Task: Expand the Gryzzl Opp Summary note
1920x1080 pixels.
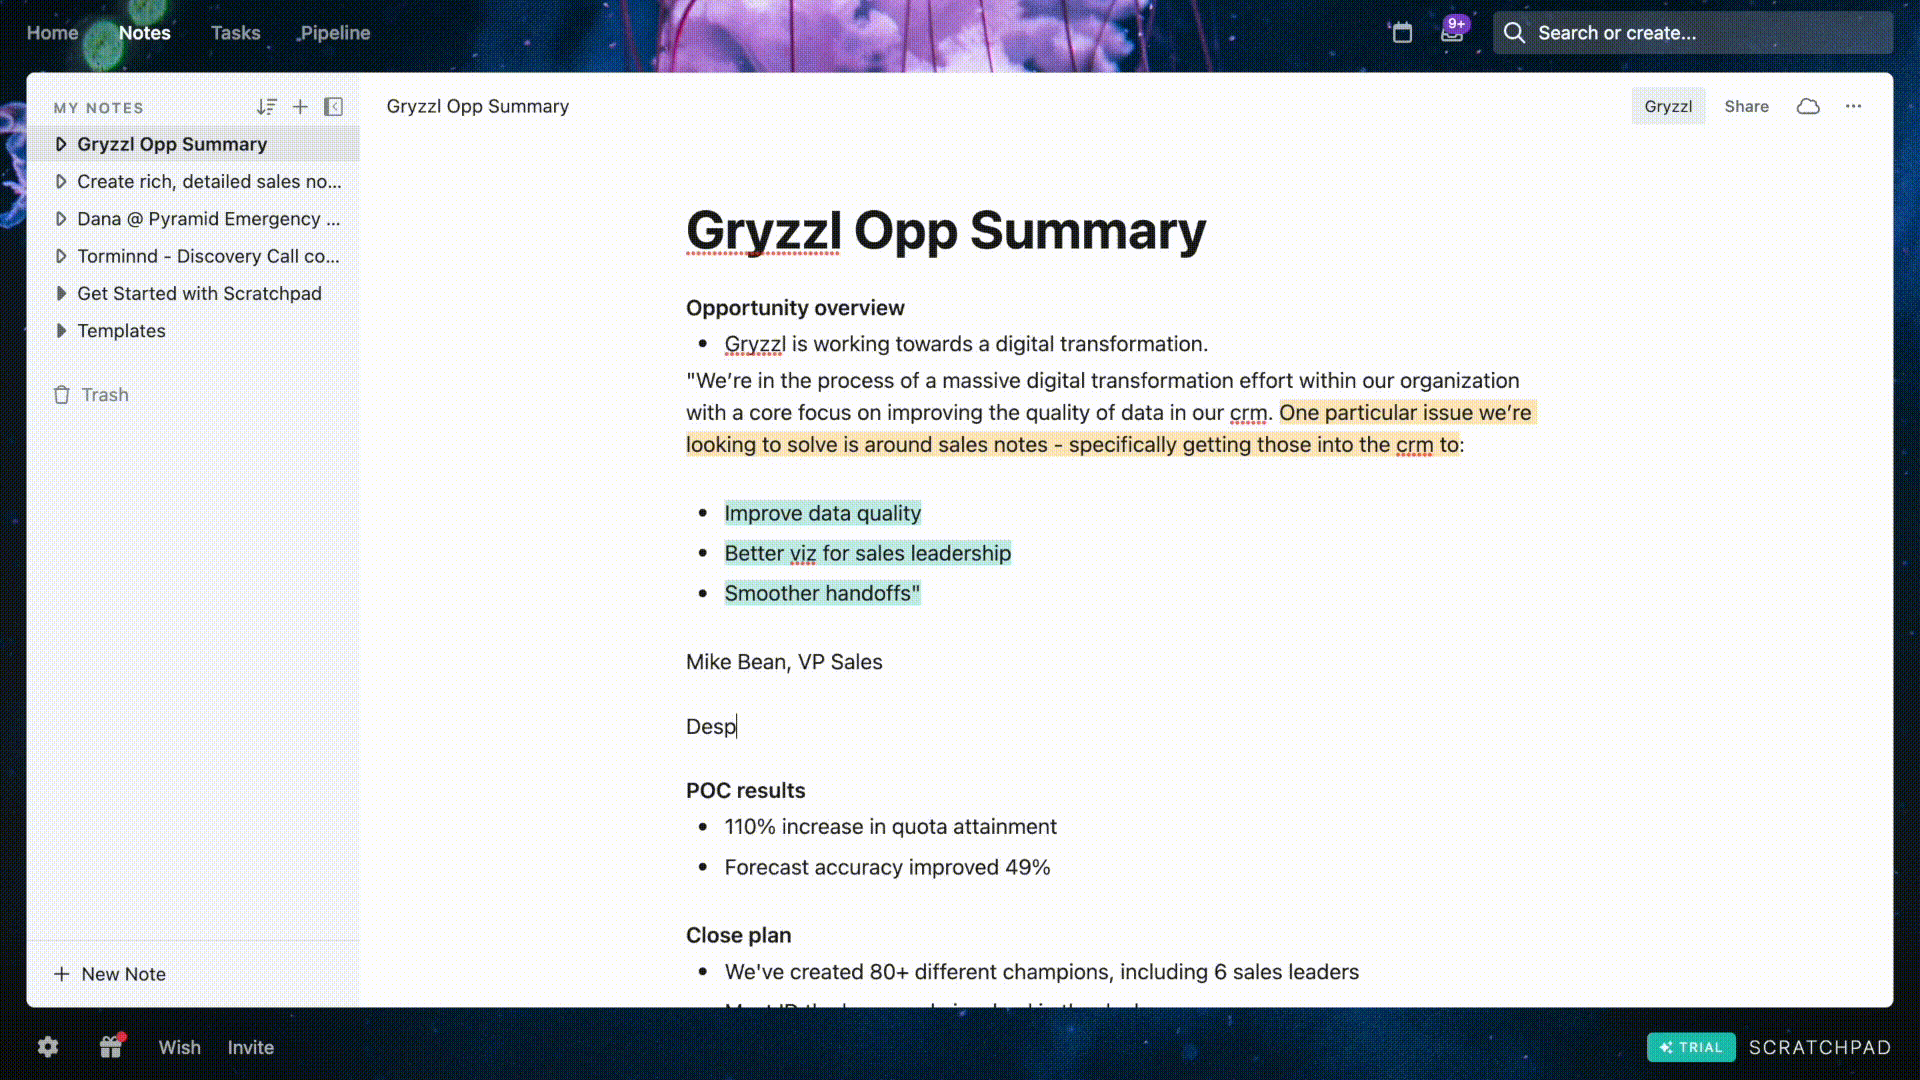Action: point(61,144)
